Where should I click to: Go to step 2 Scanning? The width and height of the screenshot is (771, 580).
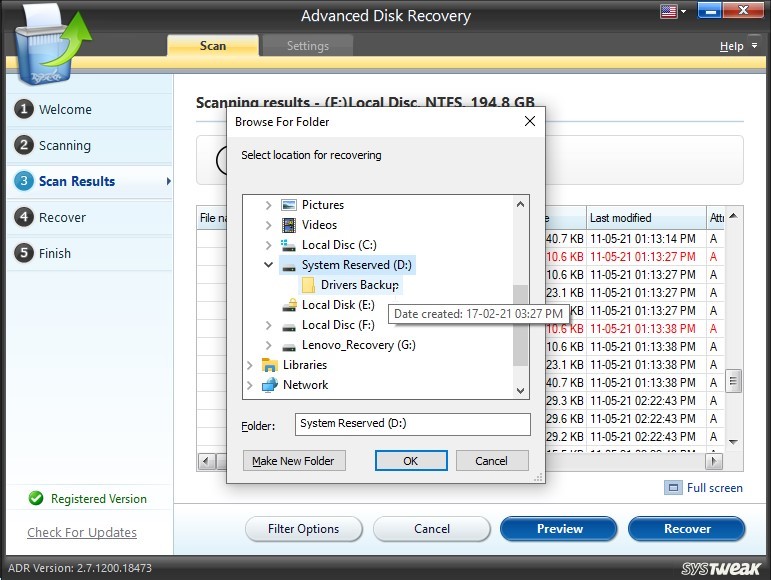90,145
